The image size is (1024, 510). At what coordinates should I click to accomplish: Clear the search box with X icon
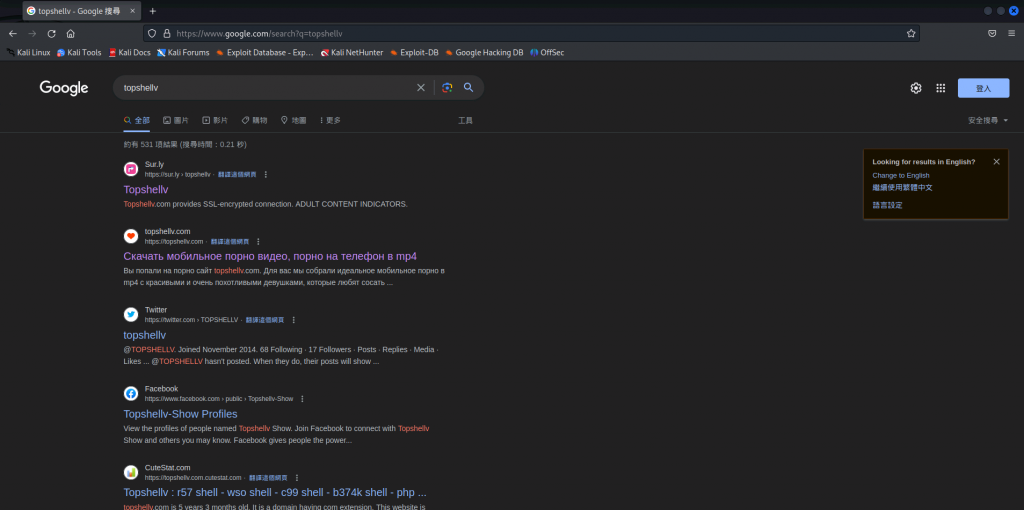(421, 88)
